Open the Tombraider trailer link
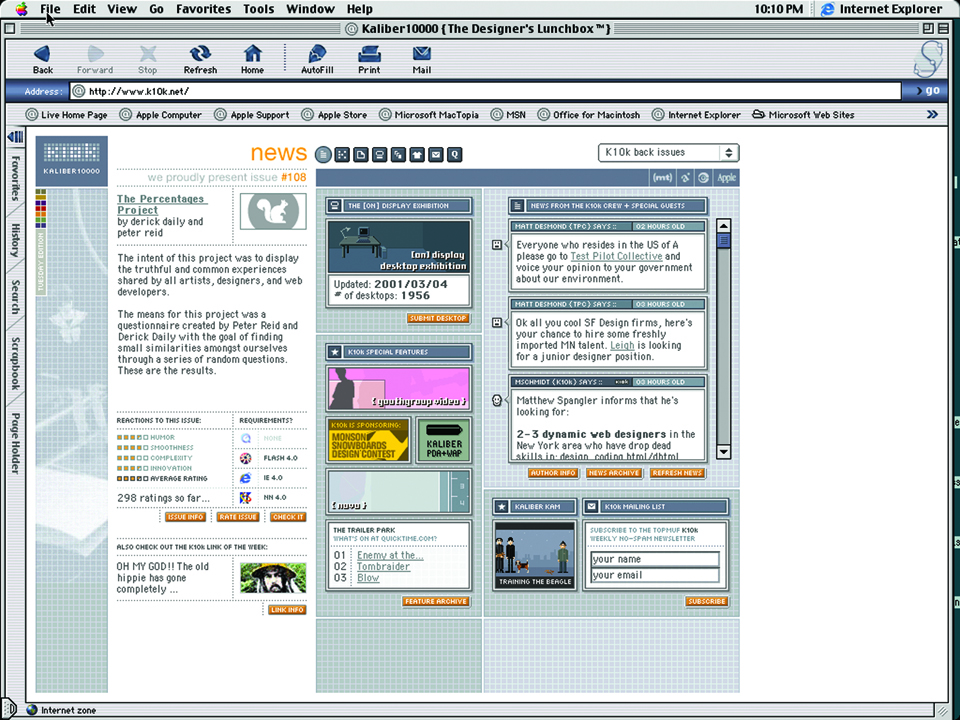The height and width of the screenshot is (720, 960). pos(383,567)
